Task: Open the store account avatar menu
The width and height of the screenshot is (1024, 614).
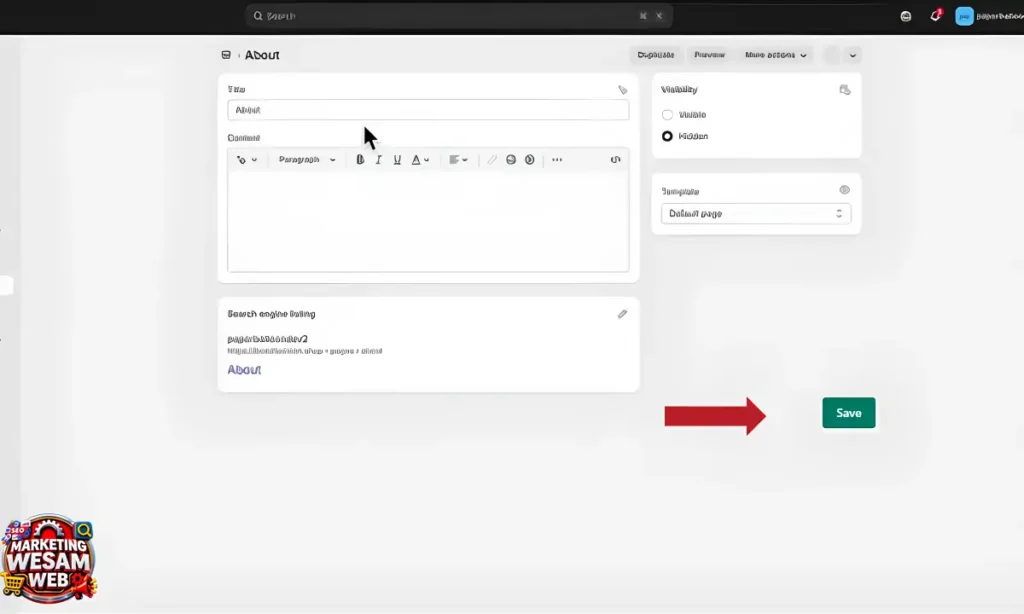Action: [964, 16]
